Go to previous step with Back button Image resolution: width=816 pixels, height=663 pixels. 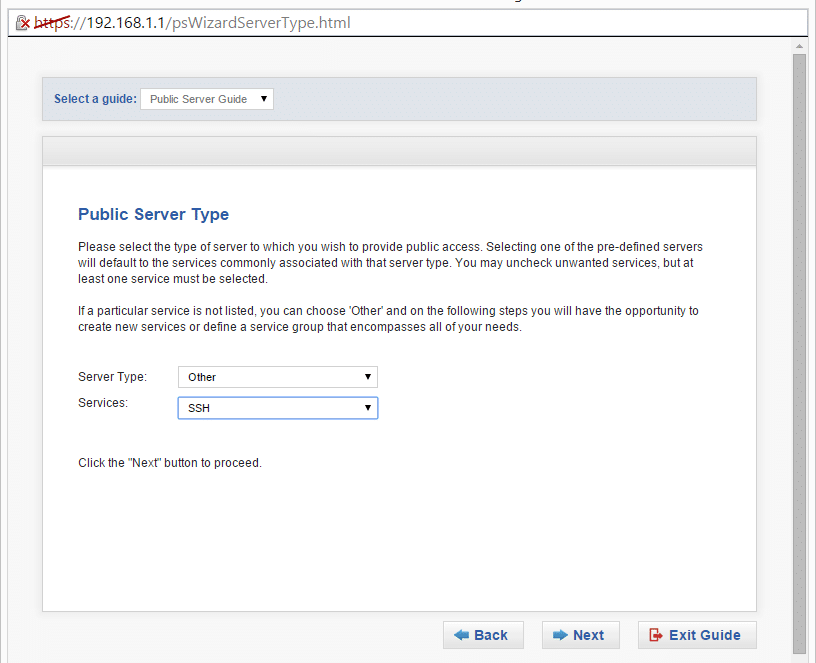(483, 635)
